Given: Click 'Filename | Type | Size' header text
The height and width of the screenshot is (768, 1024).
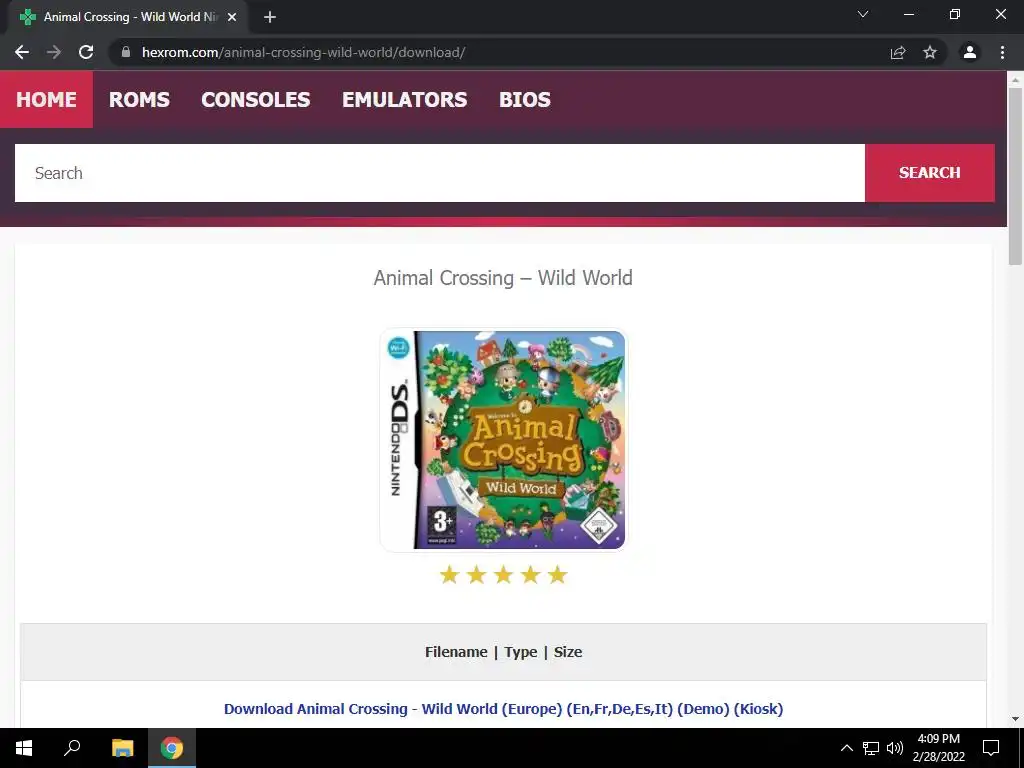Looking at the screenshot, I should point(504,652).
